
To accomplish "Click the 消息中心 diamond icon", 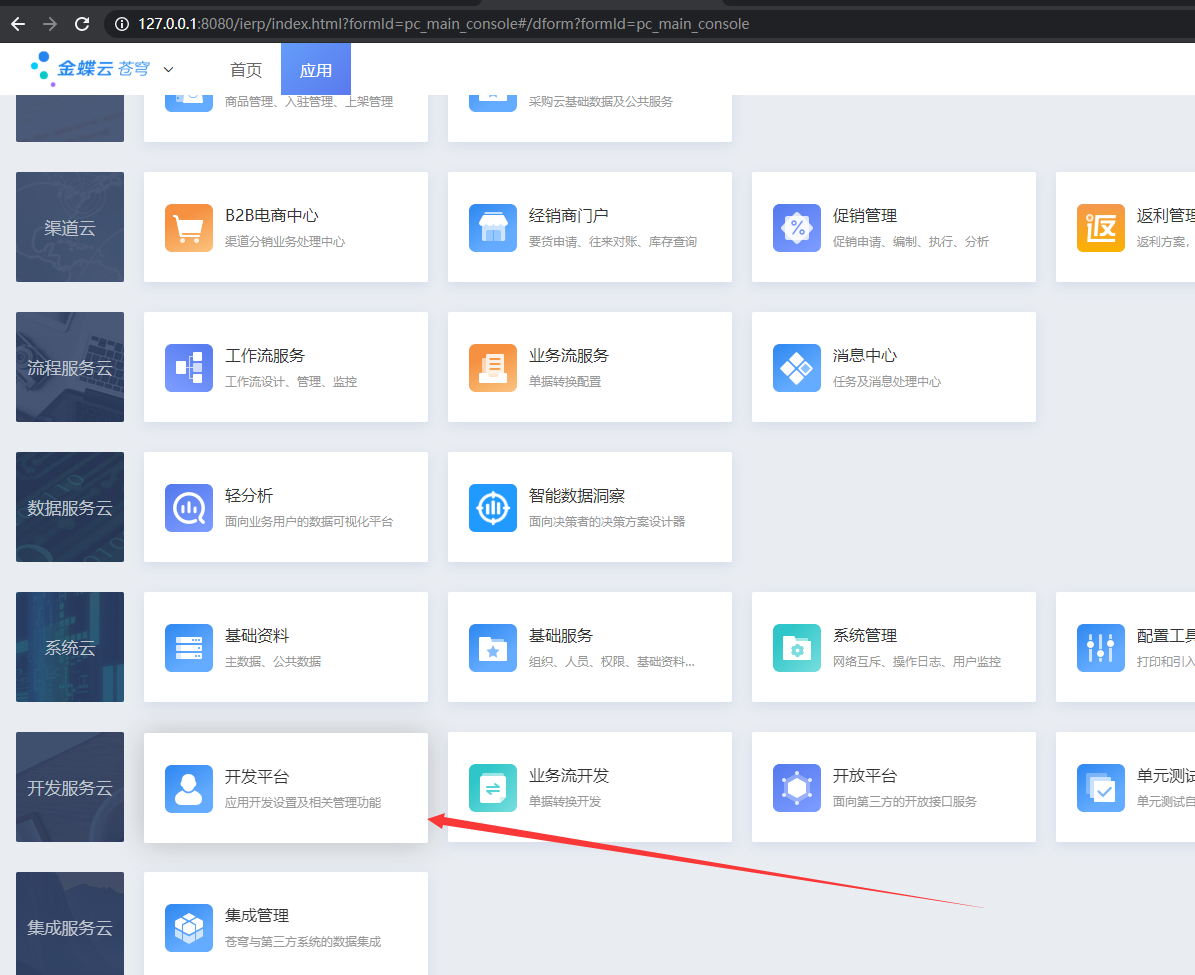I will [x=796, y=367].
